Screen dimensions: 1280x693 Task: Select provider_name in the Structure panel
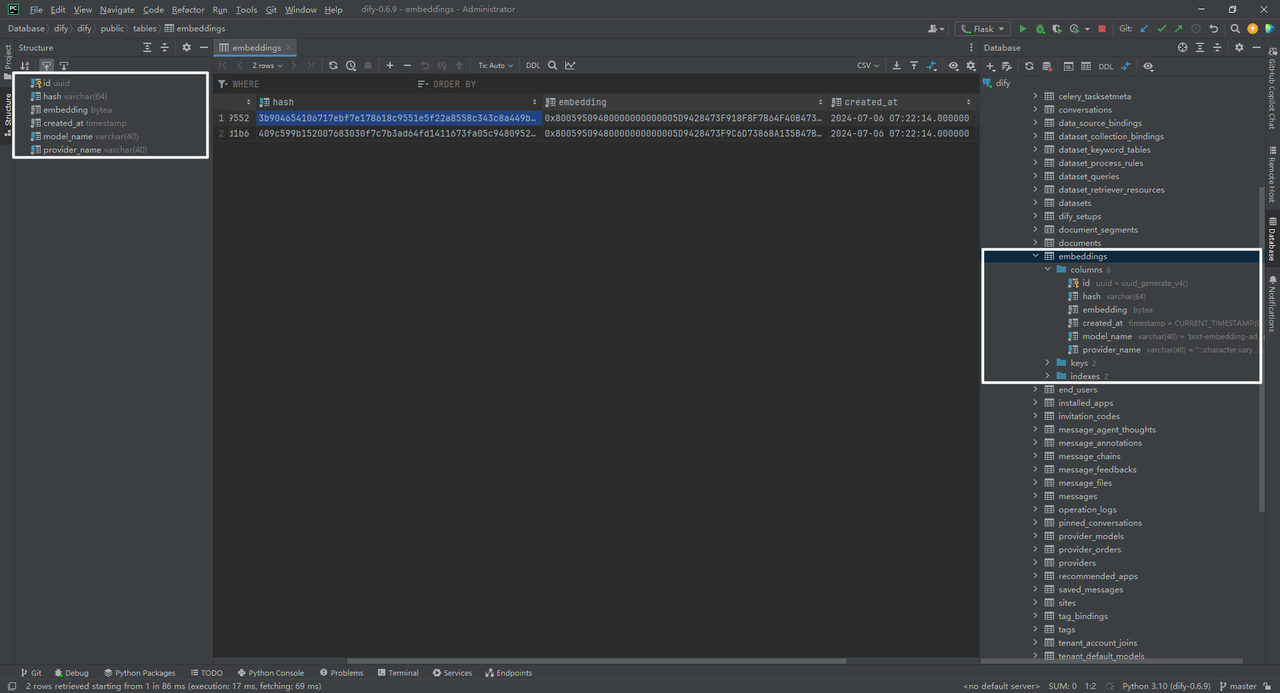[72, 150]
